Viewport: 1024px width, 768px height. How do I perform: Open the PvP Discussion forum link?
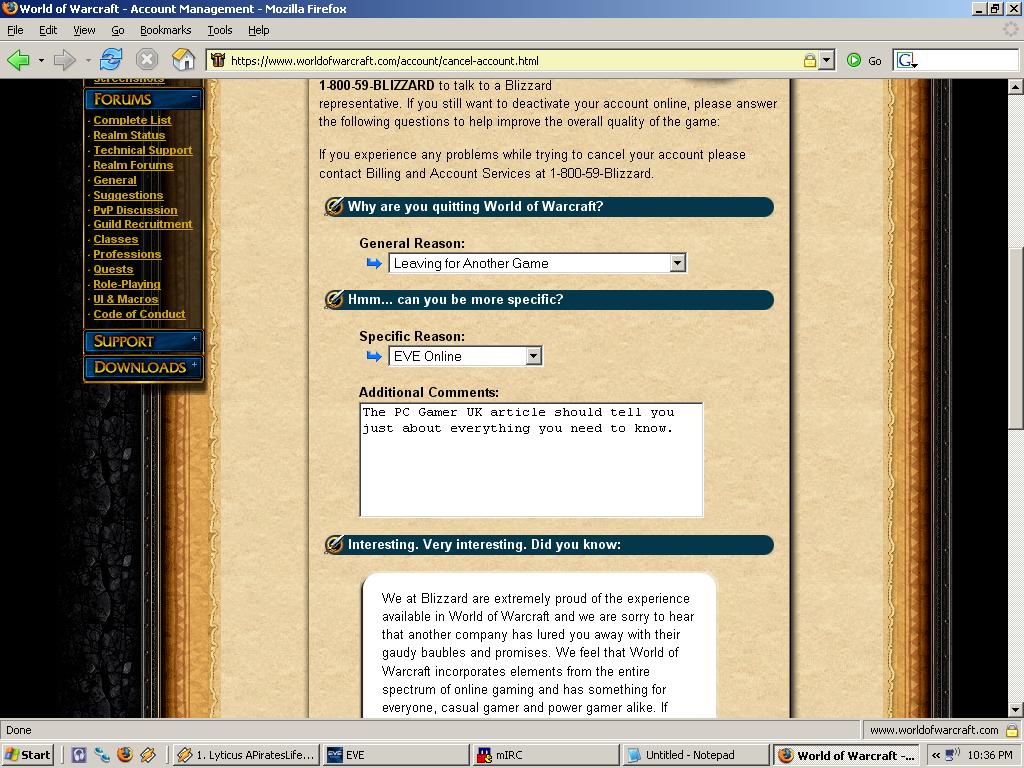point(135,210)
